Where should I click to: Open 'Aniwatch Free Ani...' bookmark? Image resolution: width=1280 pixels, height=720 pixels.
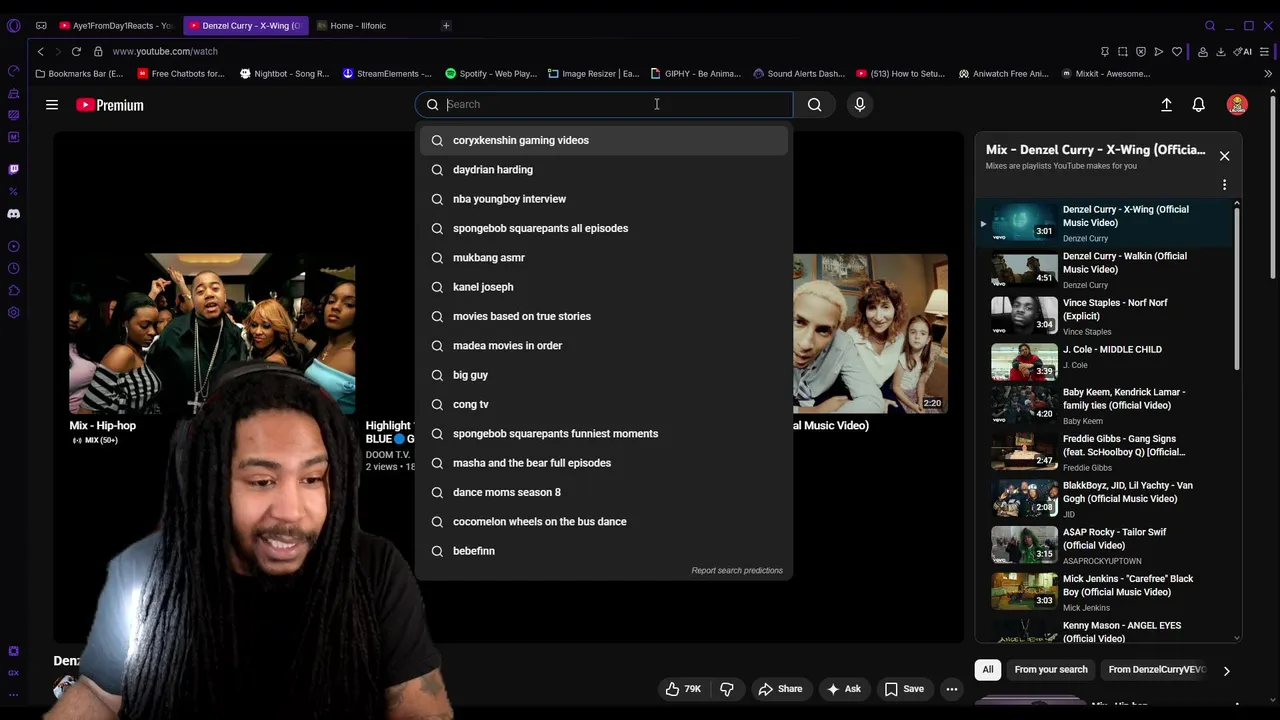coord(1004,73)
